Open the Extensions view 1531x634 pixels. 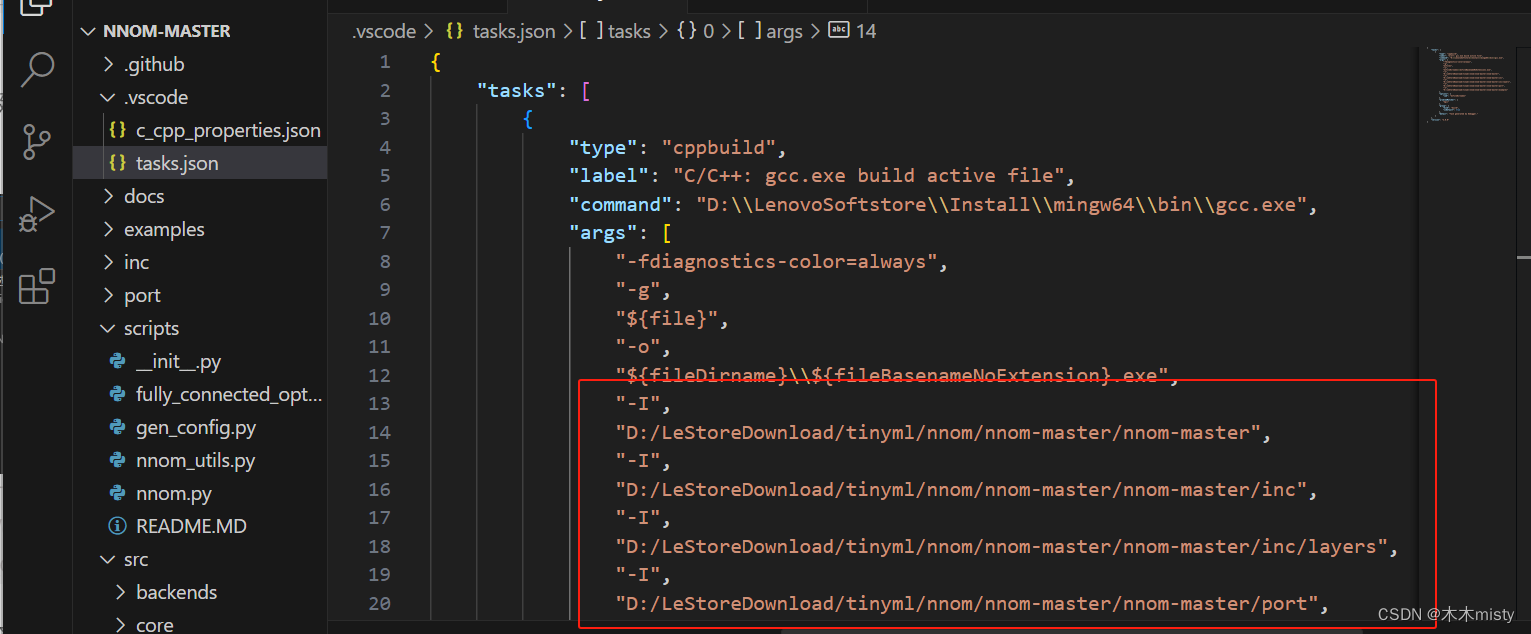37,286
